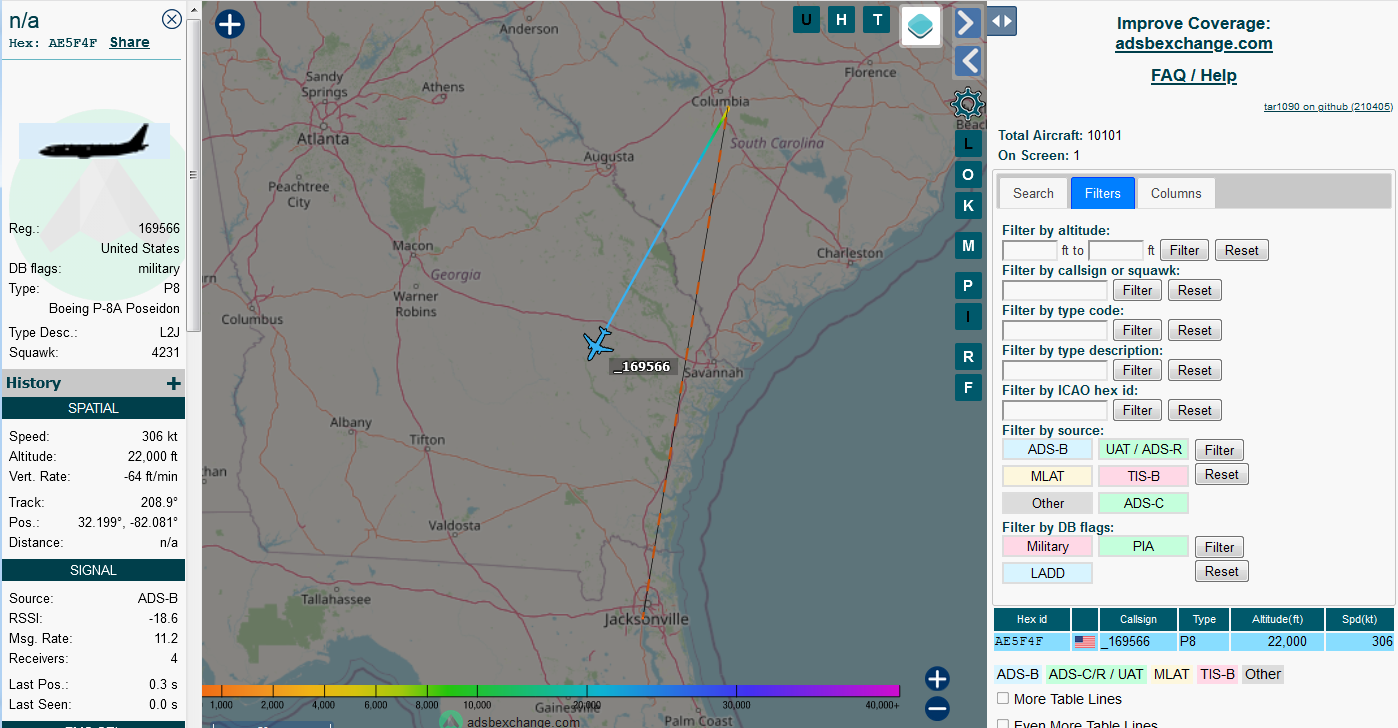The image size is (1398, 728).
Task: Select TIS-B source filter option
Action: (1144, 476)
